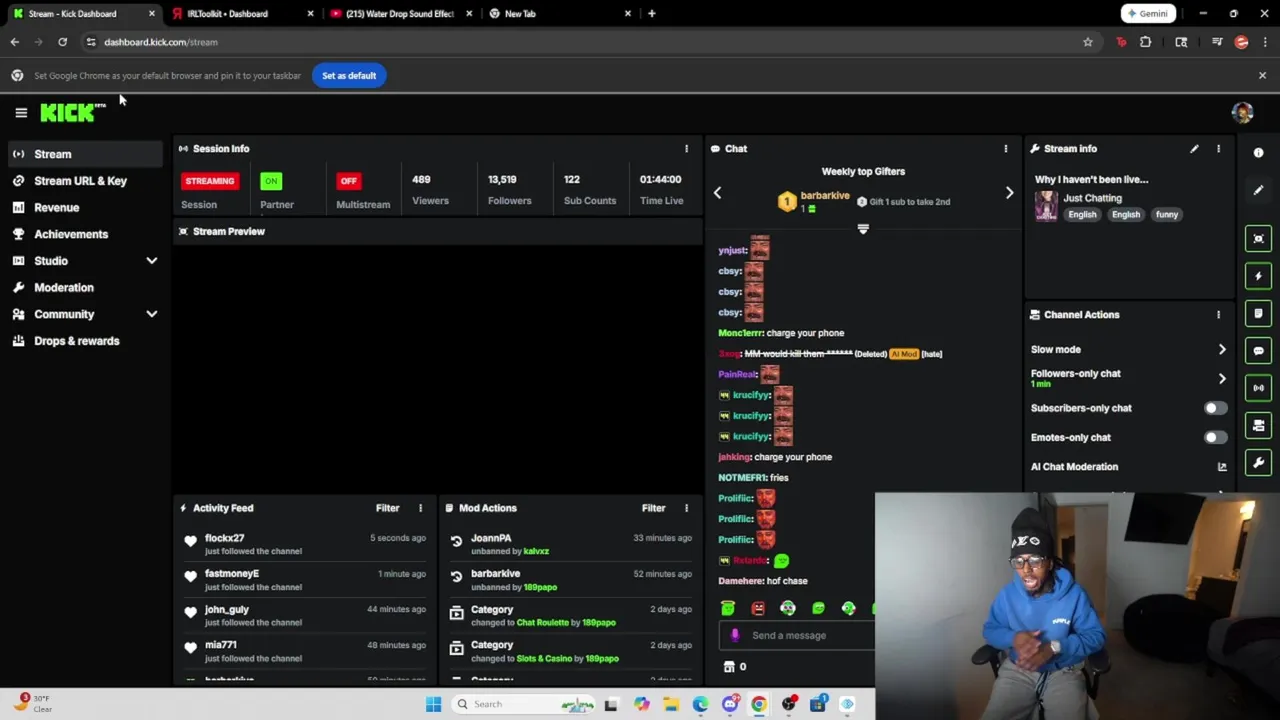Viewport: 1280px width, 720px height.
Task: Click the funny tag
Action: [1167, 215]
